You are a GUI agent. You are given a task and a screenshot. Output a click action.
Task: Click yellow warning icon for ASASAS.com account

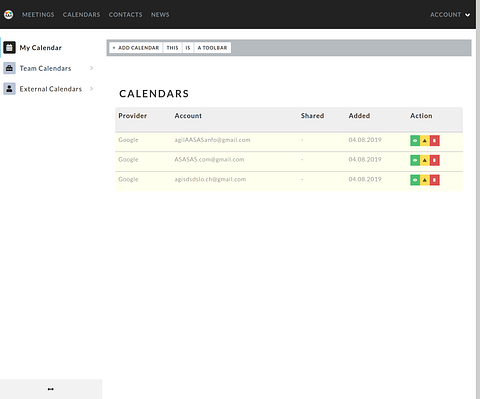pyautogui.click(x=425, y=160)
